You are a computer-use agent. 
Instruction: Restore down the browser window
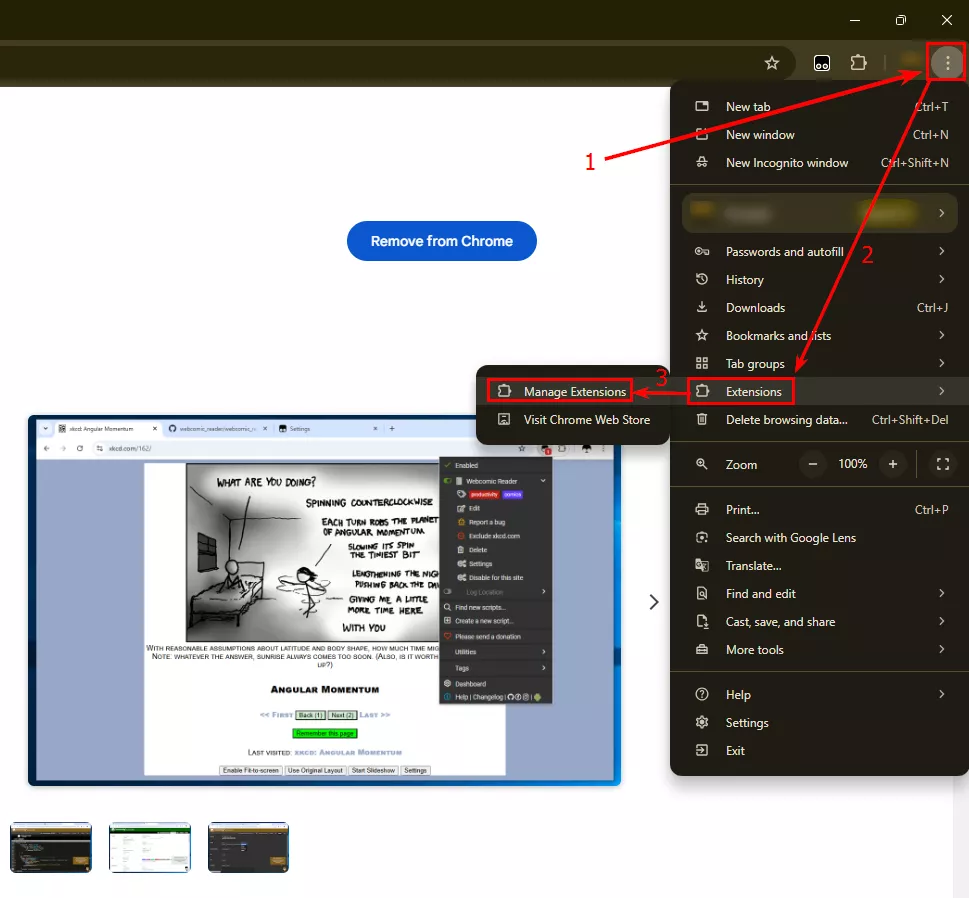point(900,20)
